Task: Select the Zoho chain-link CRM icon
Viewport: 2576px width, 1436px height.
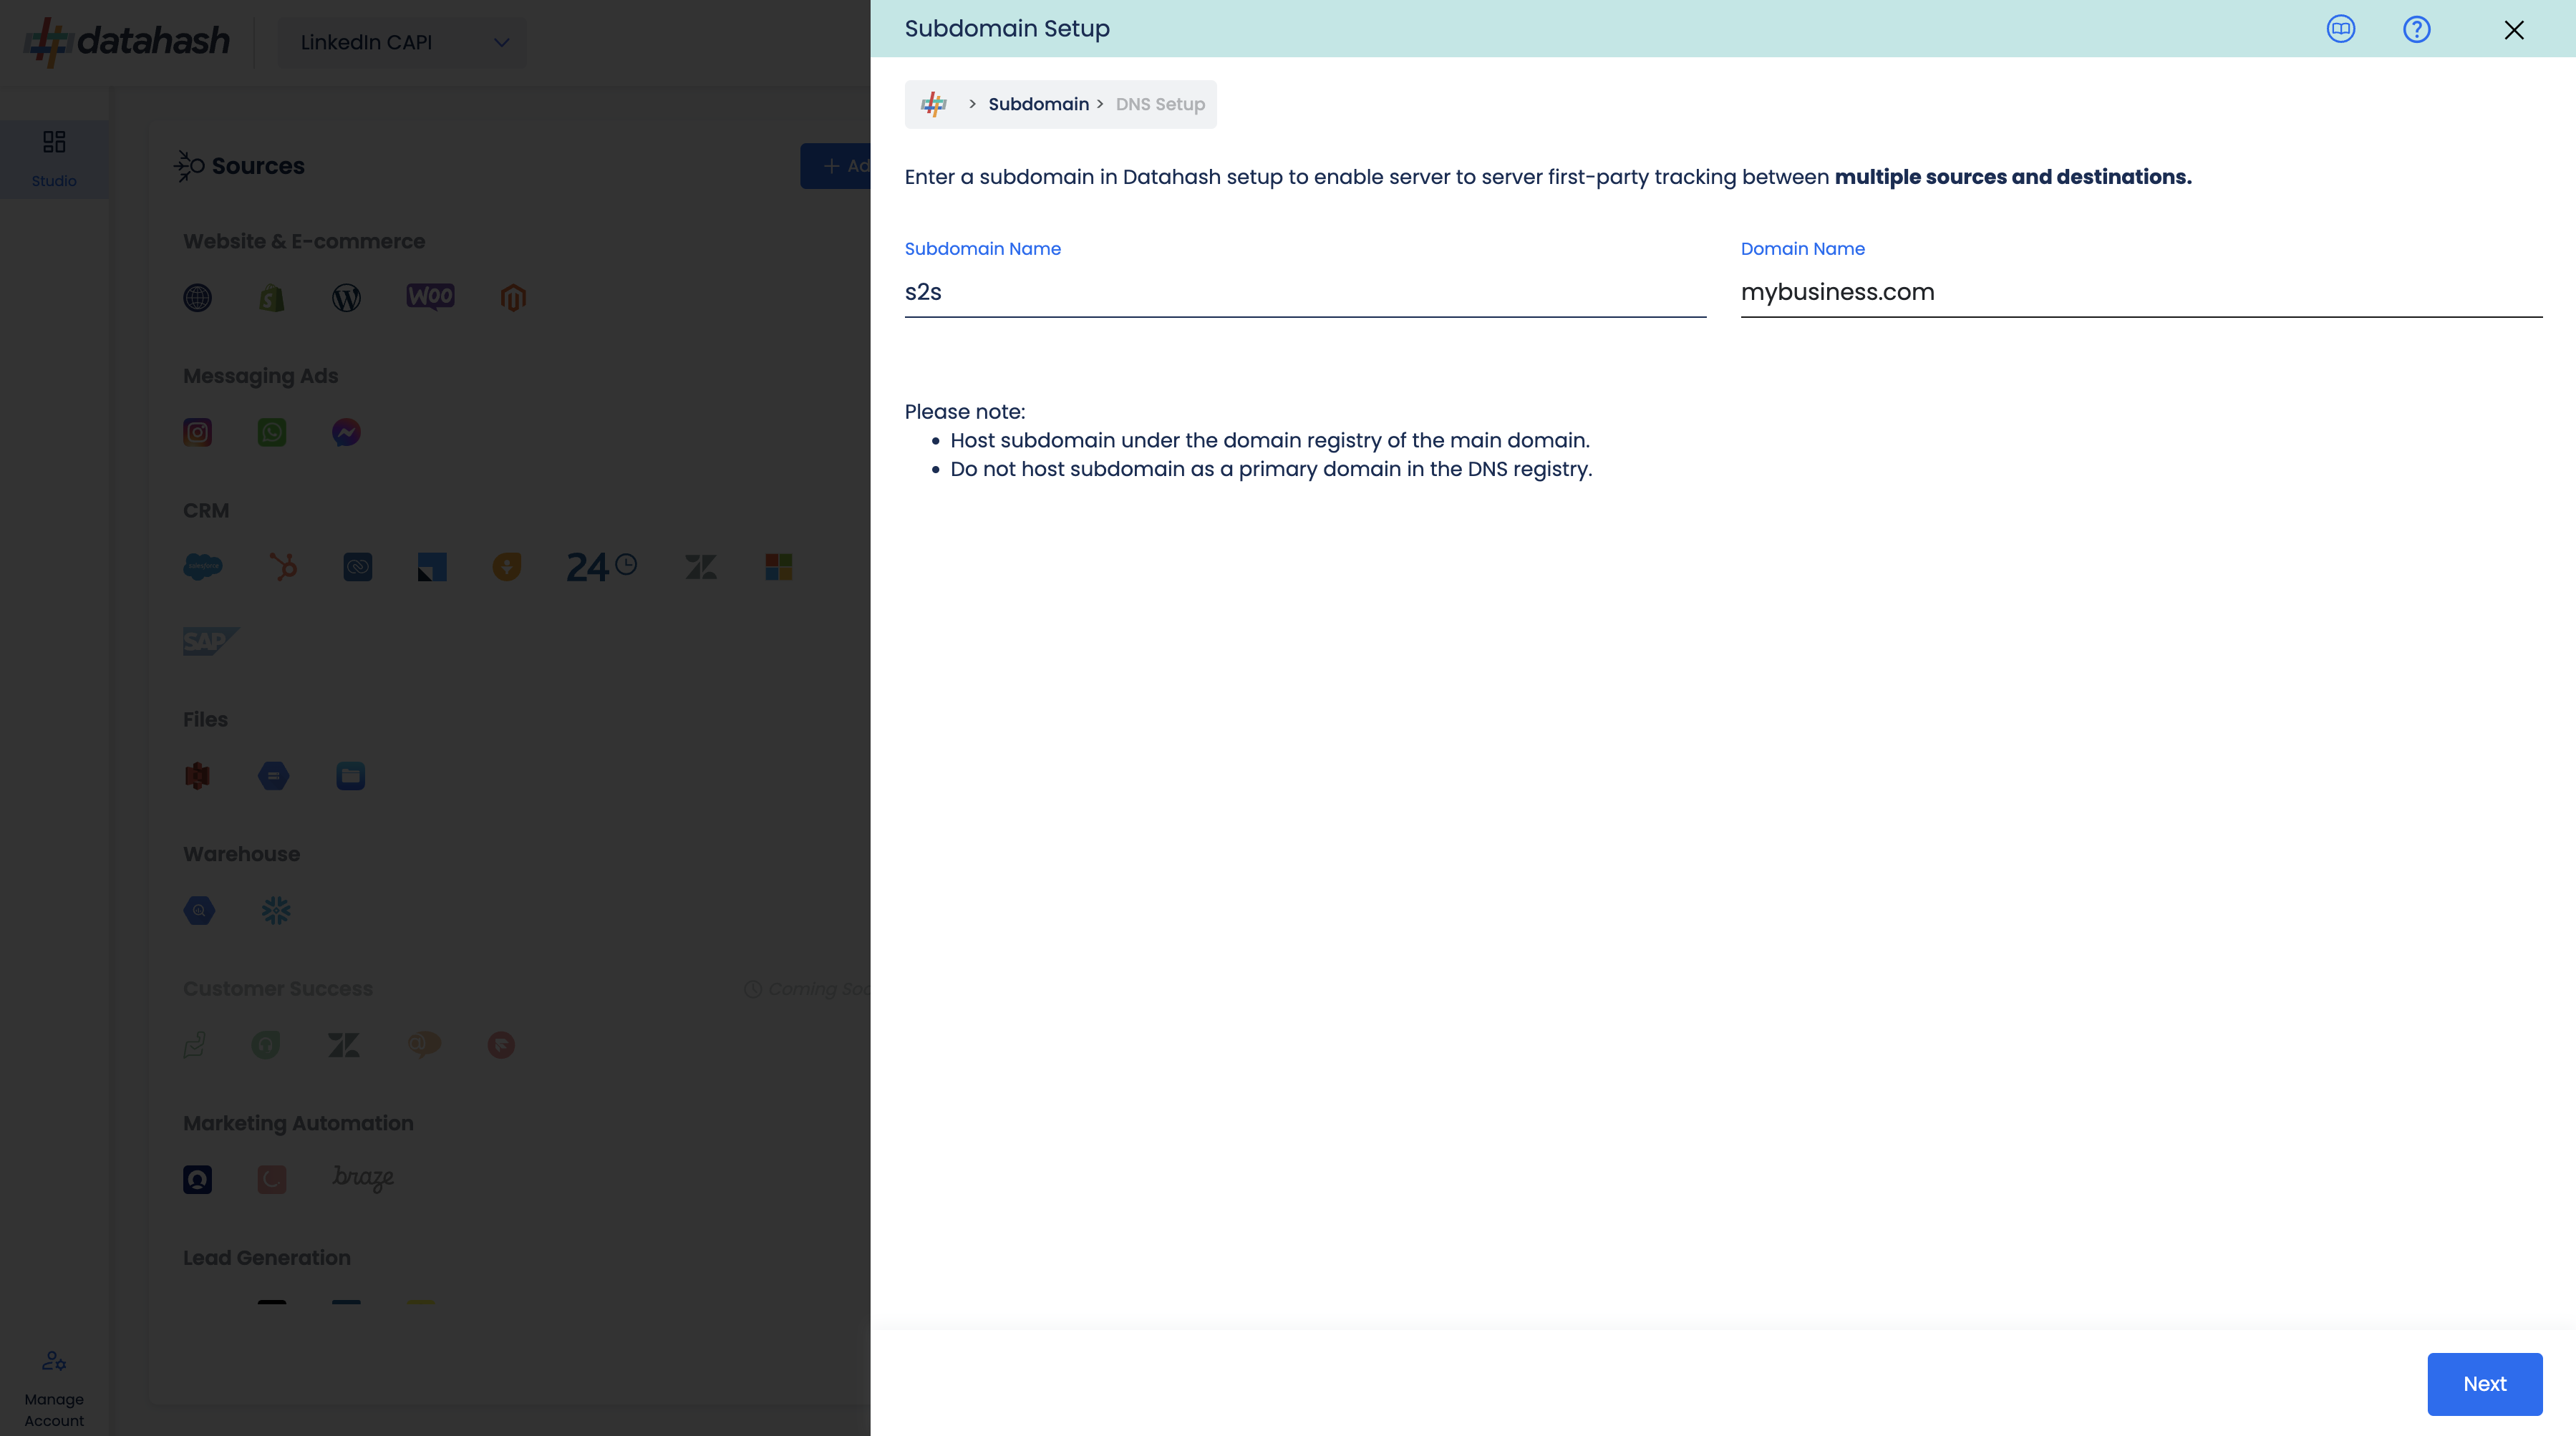Action: 357,567
